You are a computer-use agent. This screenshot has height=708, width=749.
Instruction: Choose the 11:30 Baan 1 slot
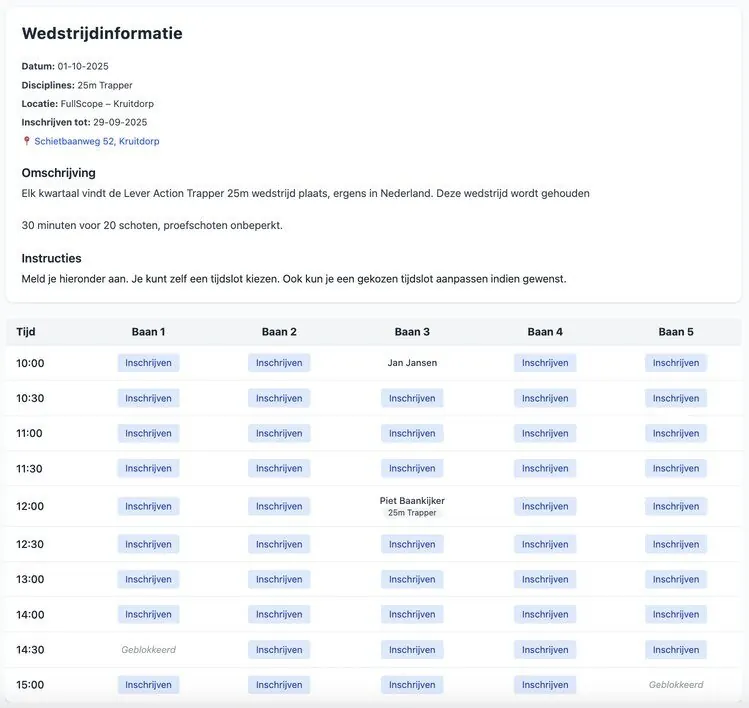click(149, 469)
